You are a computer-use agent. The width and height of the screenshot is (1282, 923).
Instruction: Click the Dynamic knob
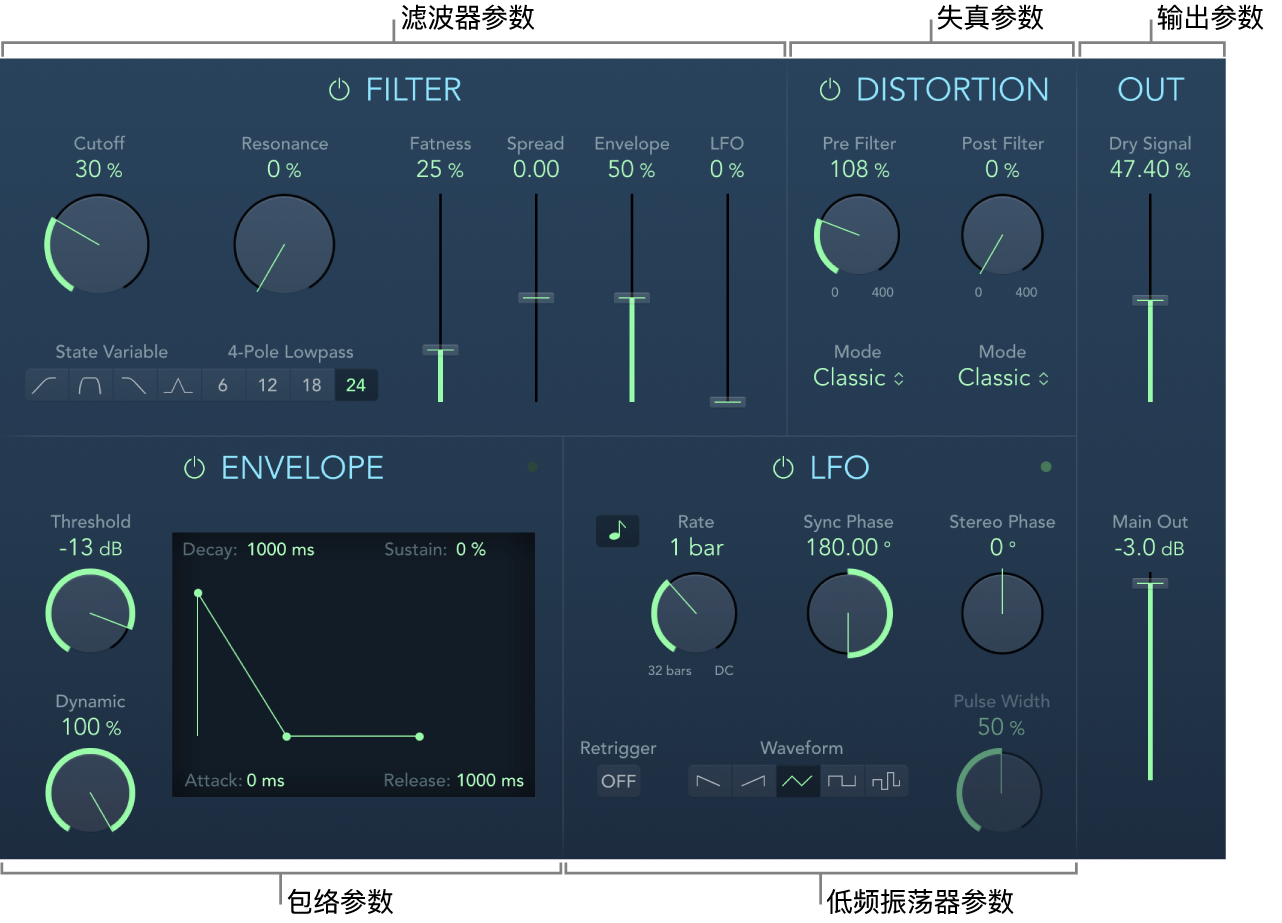pyautogui.click(x=90, y=791)
